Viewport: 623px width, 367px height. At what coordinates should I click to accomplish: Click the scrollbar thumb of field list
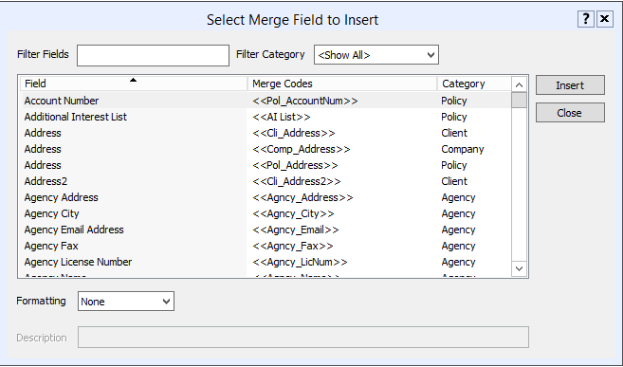point(519,100)
